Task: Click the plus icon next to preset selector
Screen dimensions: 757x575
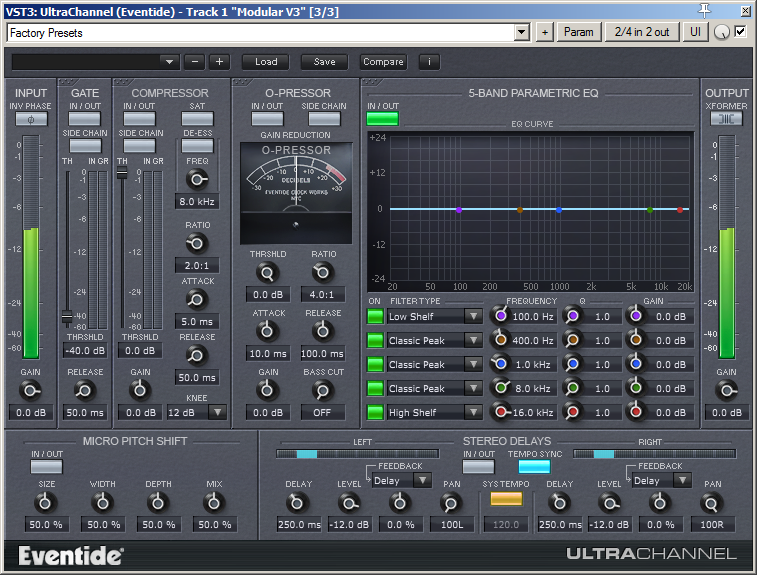Action: pos(220,62)
